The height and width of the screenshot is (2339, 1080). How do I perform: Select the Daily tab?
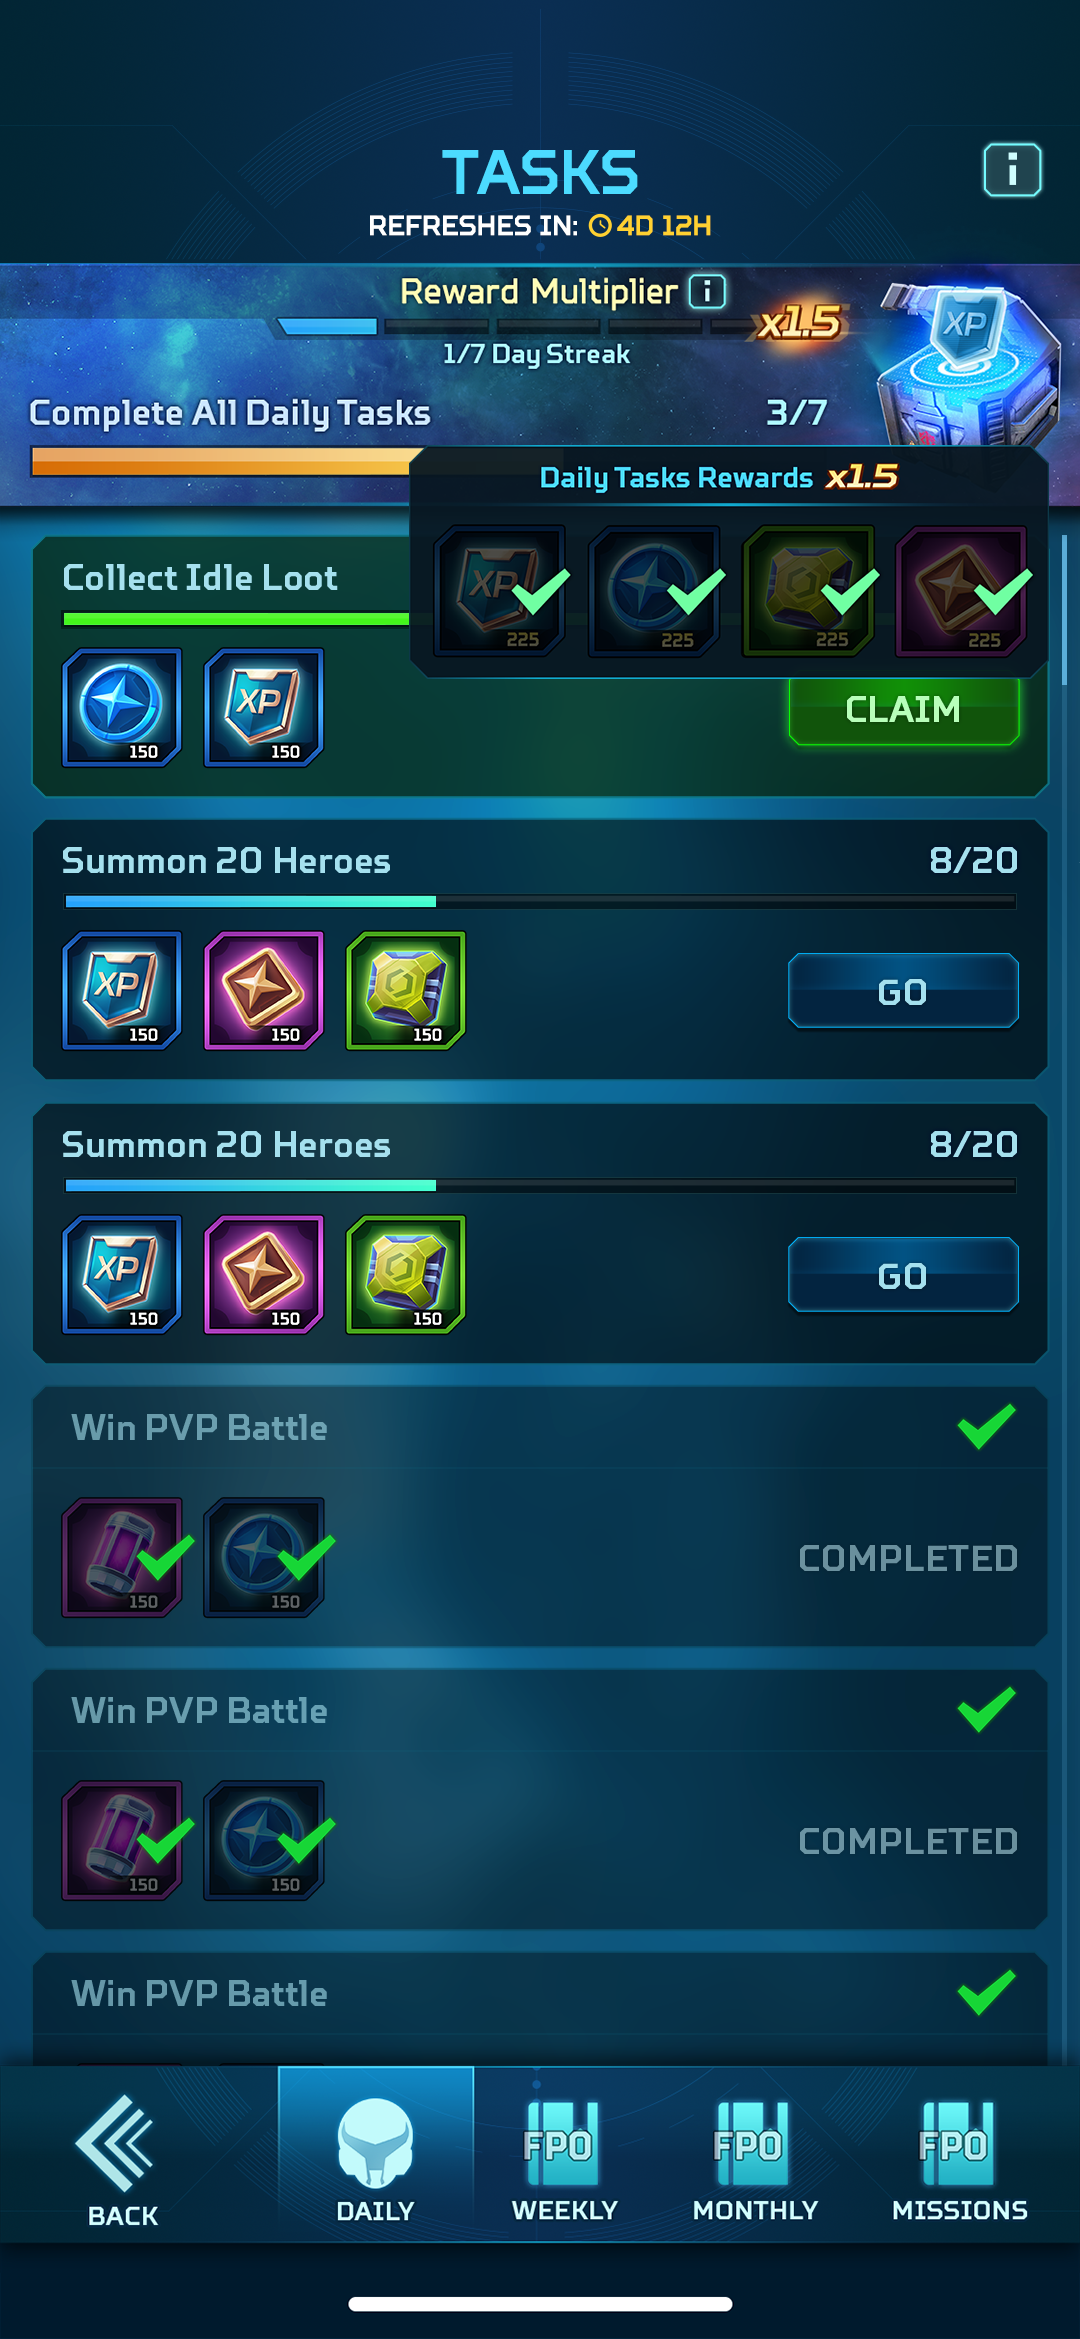click(x=376, y=2154)
